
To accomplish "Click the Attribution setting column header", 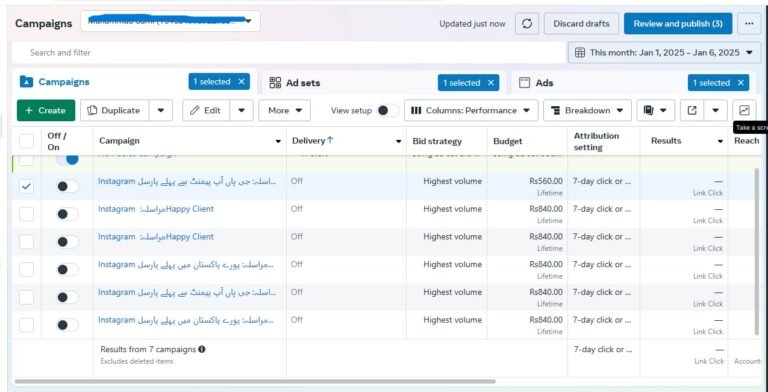I will (x=596, y=141).
